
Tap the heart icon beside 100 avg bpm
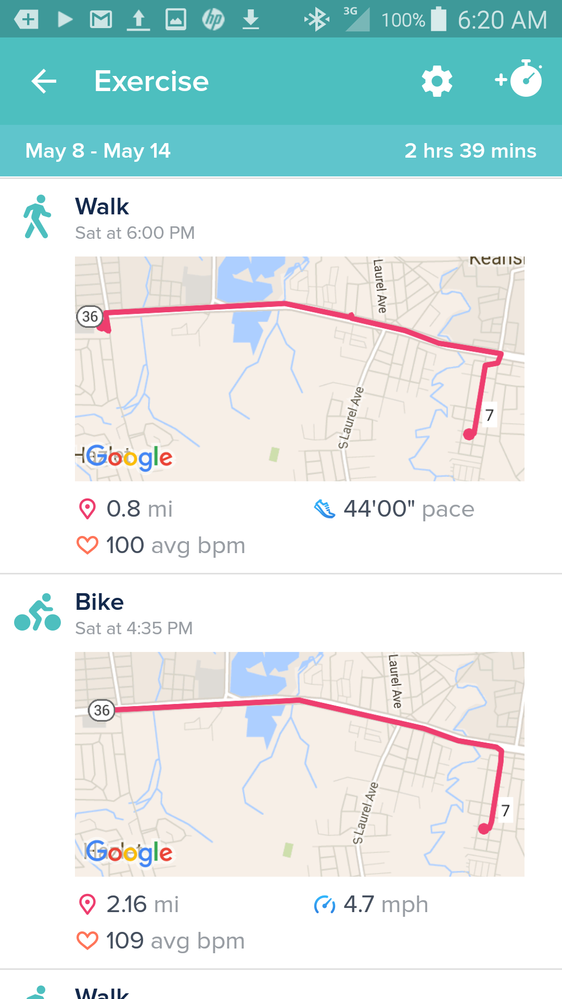pos(87,545)
